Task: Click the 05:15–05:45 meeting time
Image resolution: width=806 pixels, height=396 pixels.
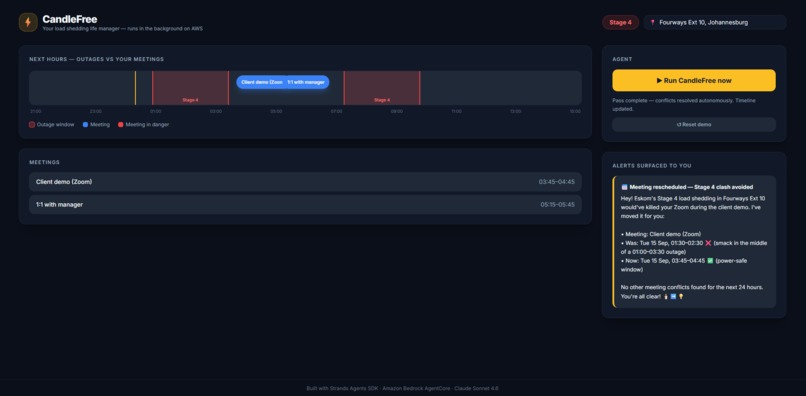Action: tap(557, 205)
